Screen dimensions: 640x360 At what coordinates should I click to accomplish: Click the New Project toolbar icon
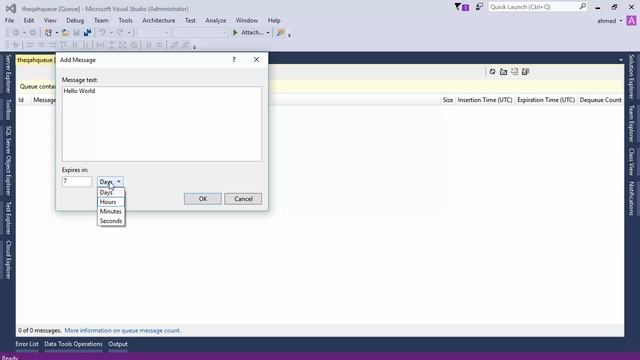[48, 33]
